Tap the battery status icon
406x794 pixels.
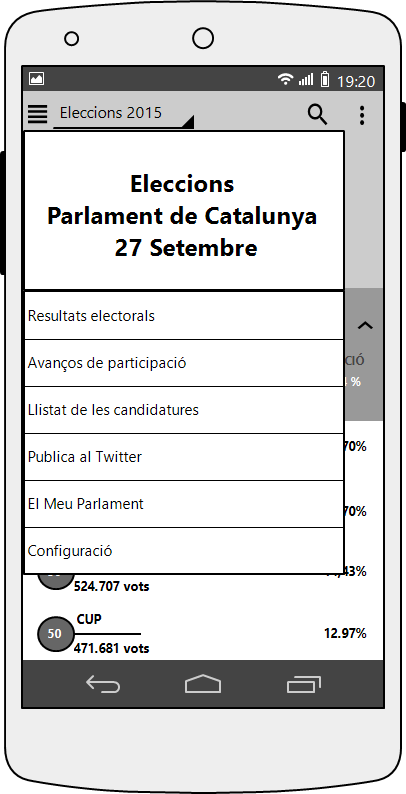point(325,79)
